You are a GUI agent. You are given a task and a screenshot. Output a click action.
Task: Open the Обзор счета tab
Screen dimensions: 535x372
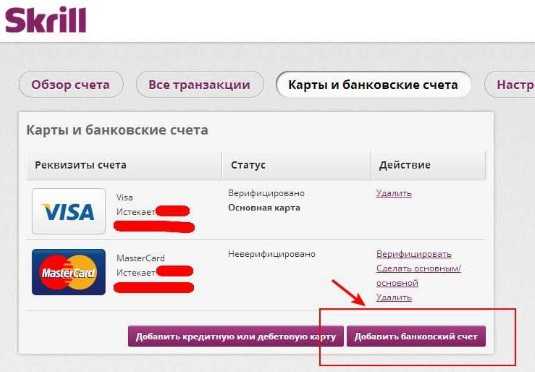point(71,85)
